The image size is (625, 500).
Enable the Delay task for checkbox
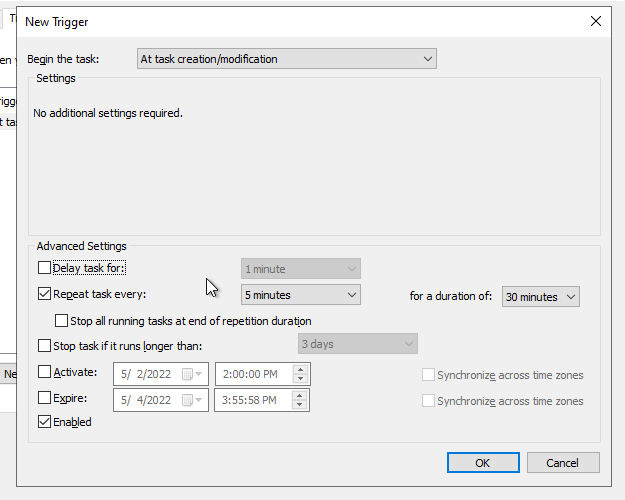point(44,268)
